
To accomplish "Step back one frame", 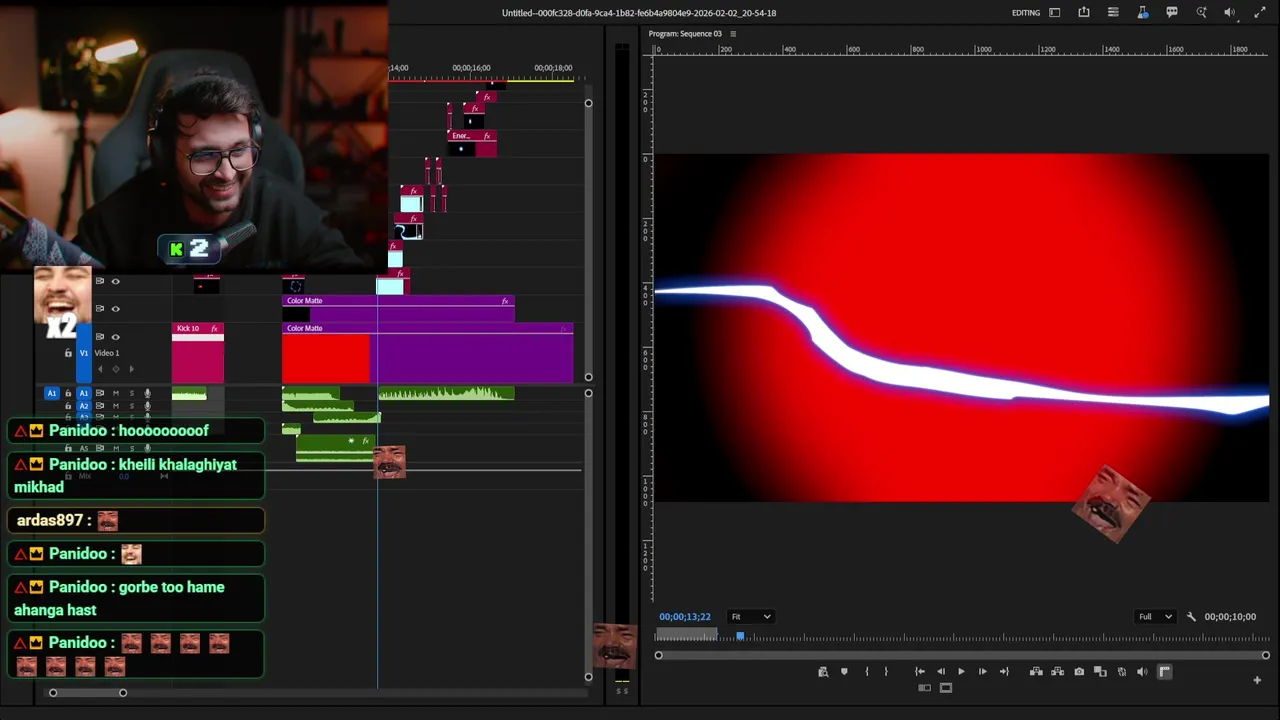I will click(940, 672).
